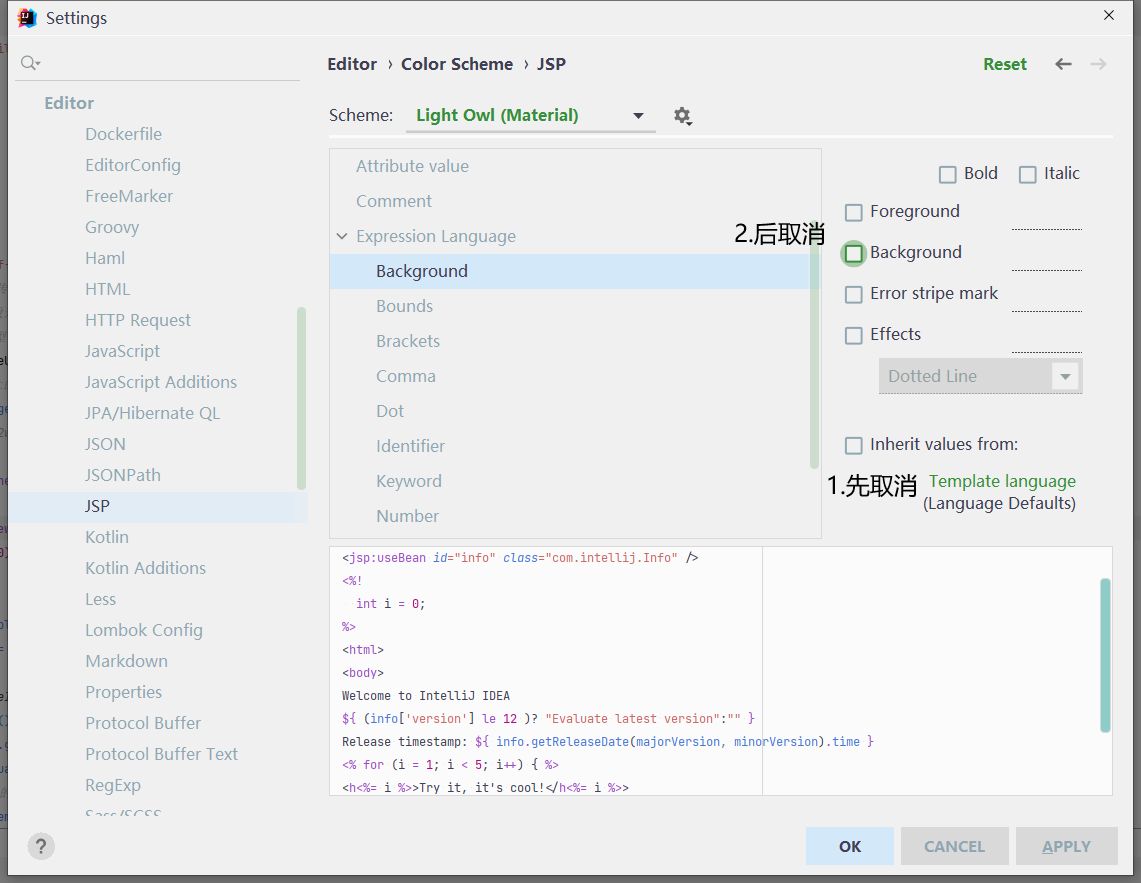Select Lombok Config in the sidebar
The width and height of the screenshot is (1141, 883).
point(144,630)
